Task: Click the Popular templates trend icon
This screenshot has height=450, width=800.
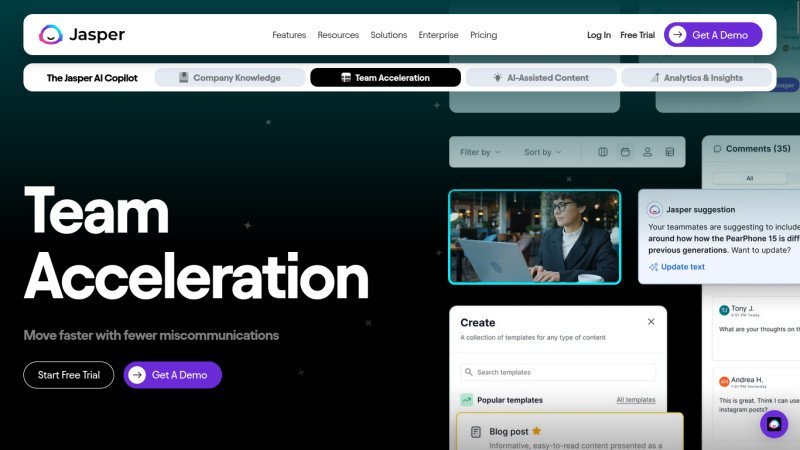Action: point(467,400)
